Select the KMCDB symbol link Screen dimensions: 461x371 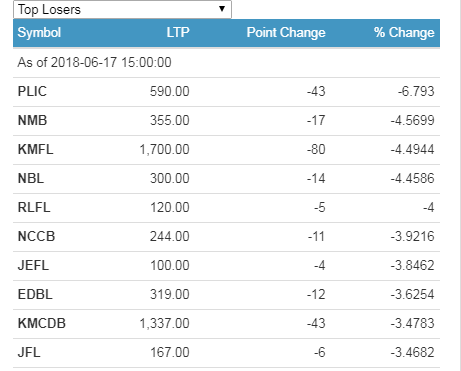pyautogui.click(x=42, y=323)
